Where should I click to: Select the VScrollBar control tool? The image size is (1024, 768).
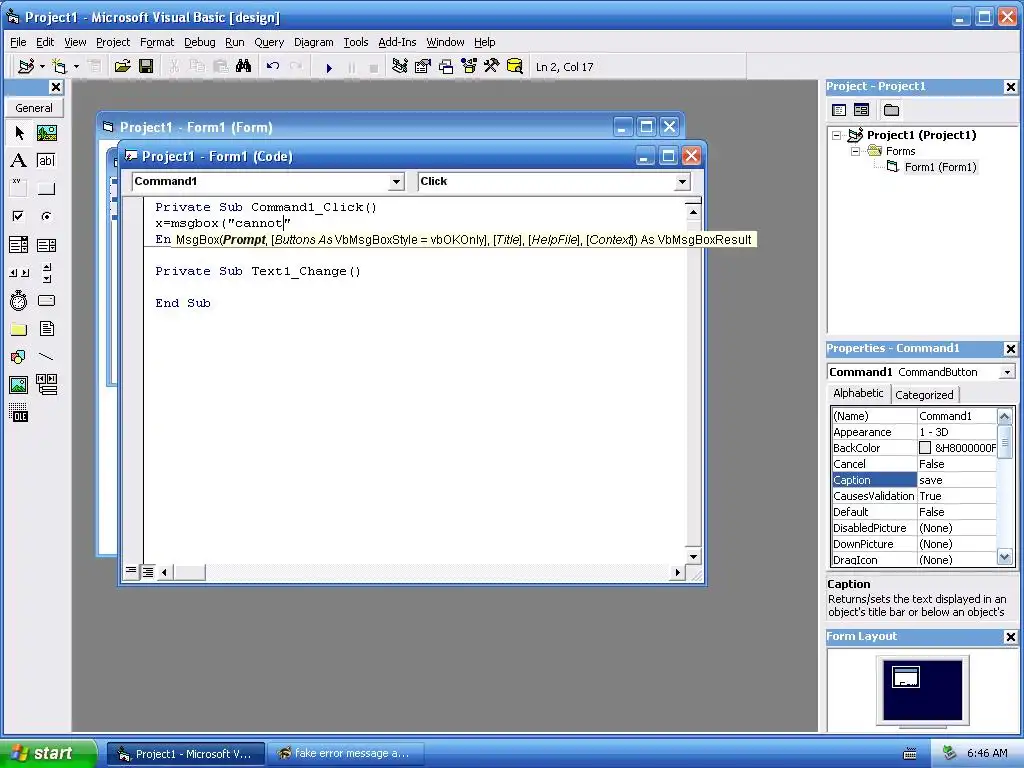coord(46,273)
